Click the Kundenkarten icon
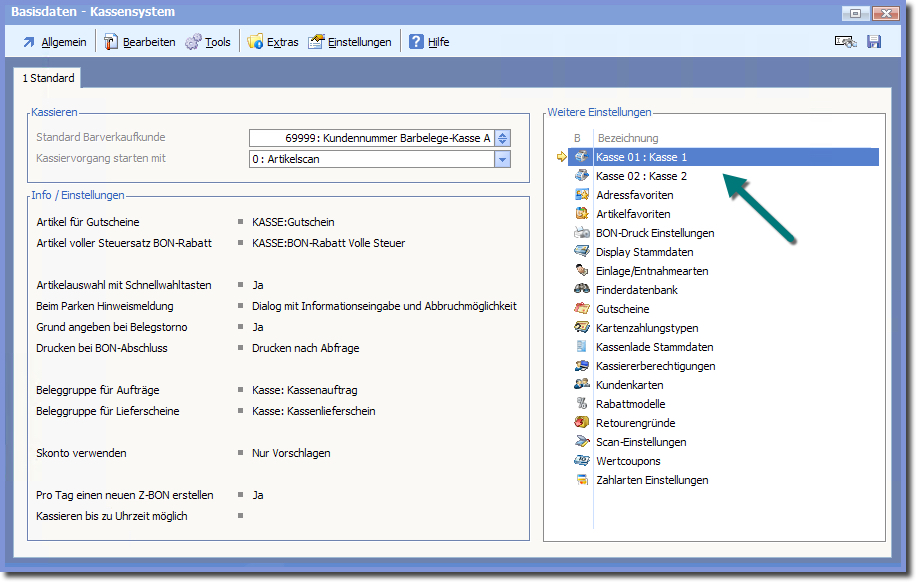 [x=582, y=385]
